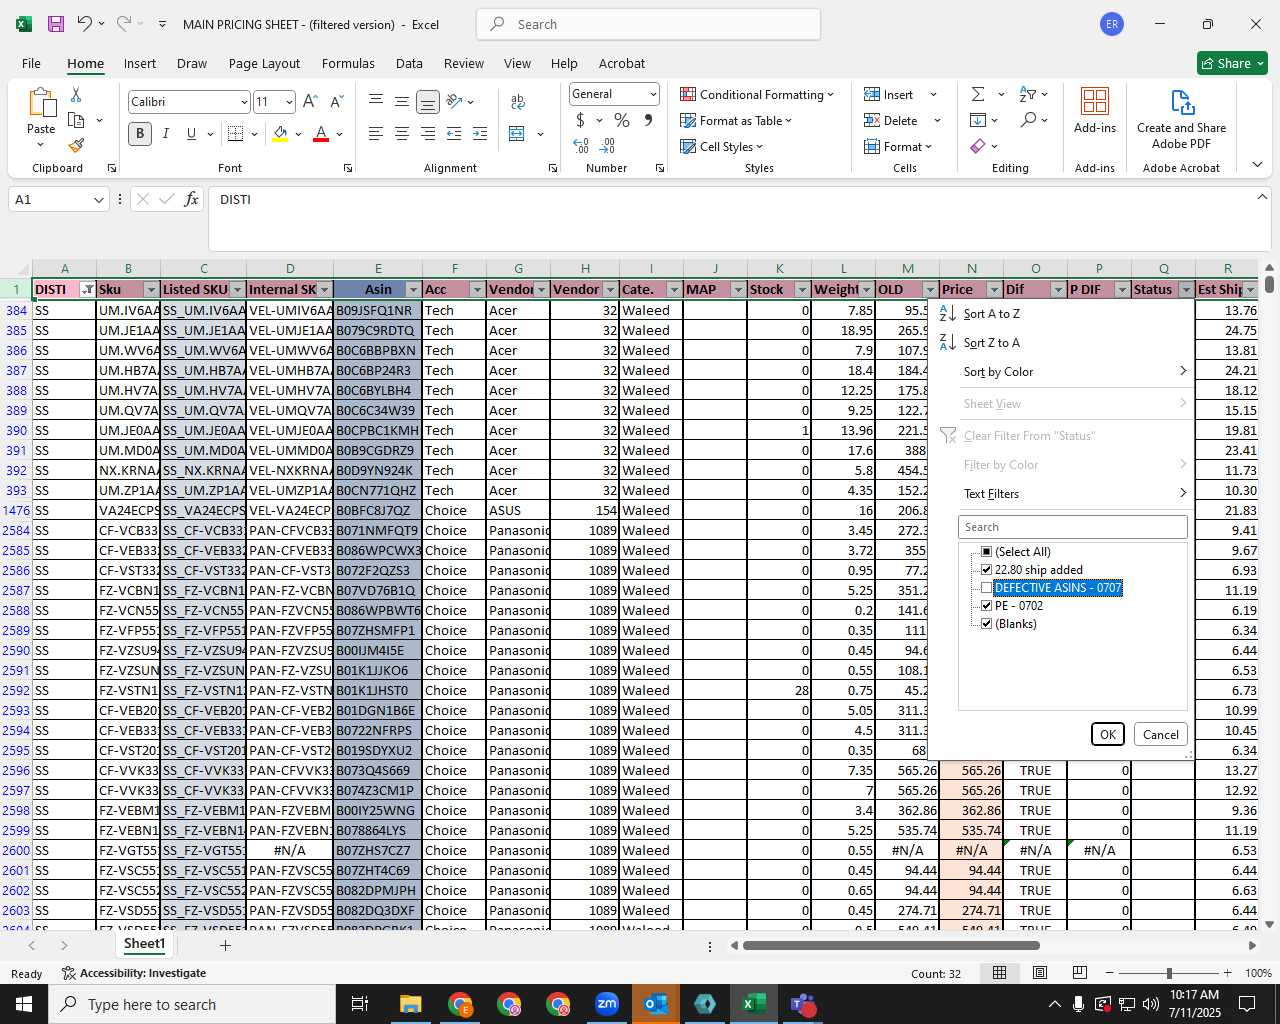Open the Insert ribbon tab
1280x1024 pixels.
coord(140,63)
